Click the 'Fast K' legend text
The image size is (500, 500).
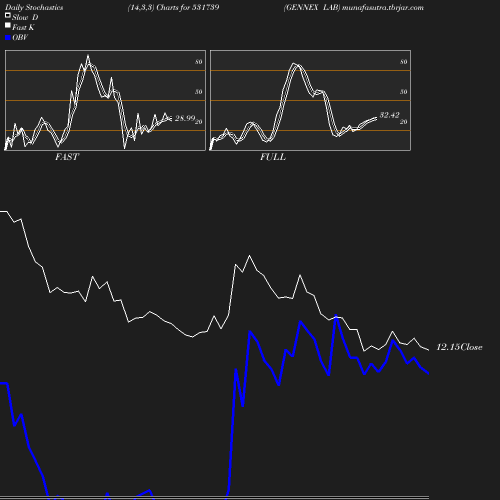click(23, 27)
